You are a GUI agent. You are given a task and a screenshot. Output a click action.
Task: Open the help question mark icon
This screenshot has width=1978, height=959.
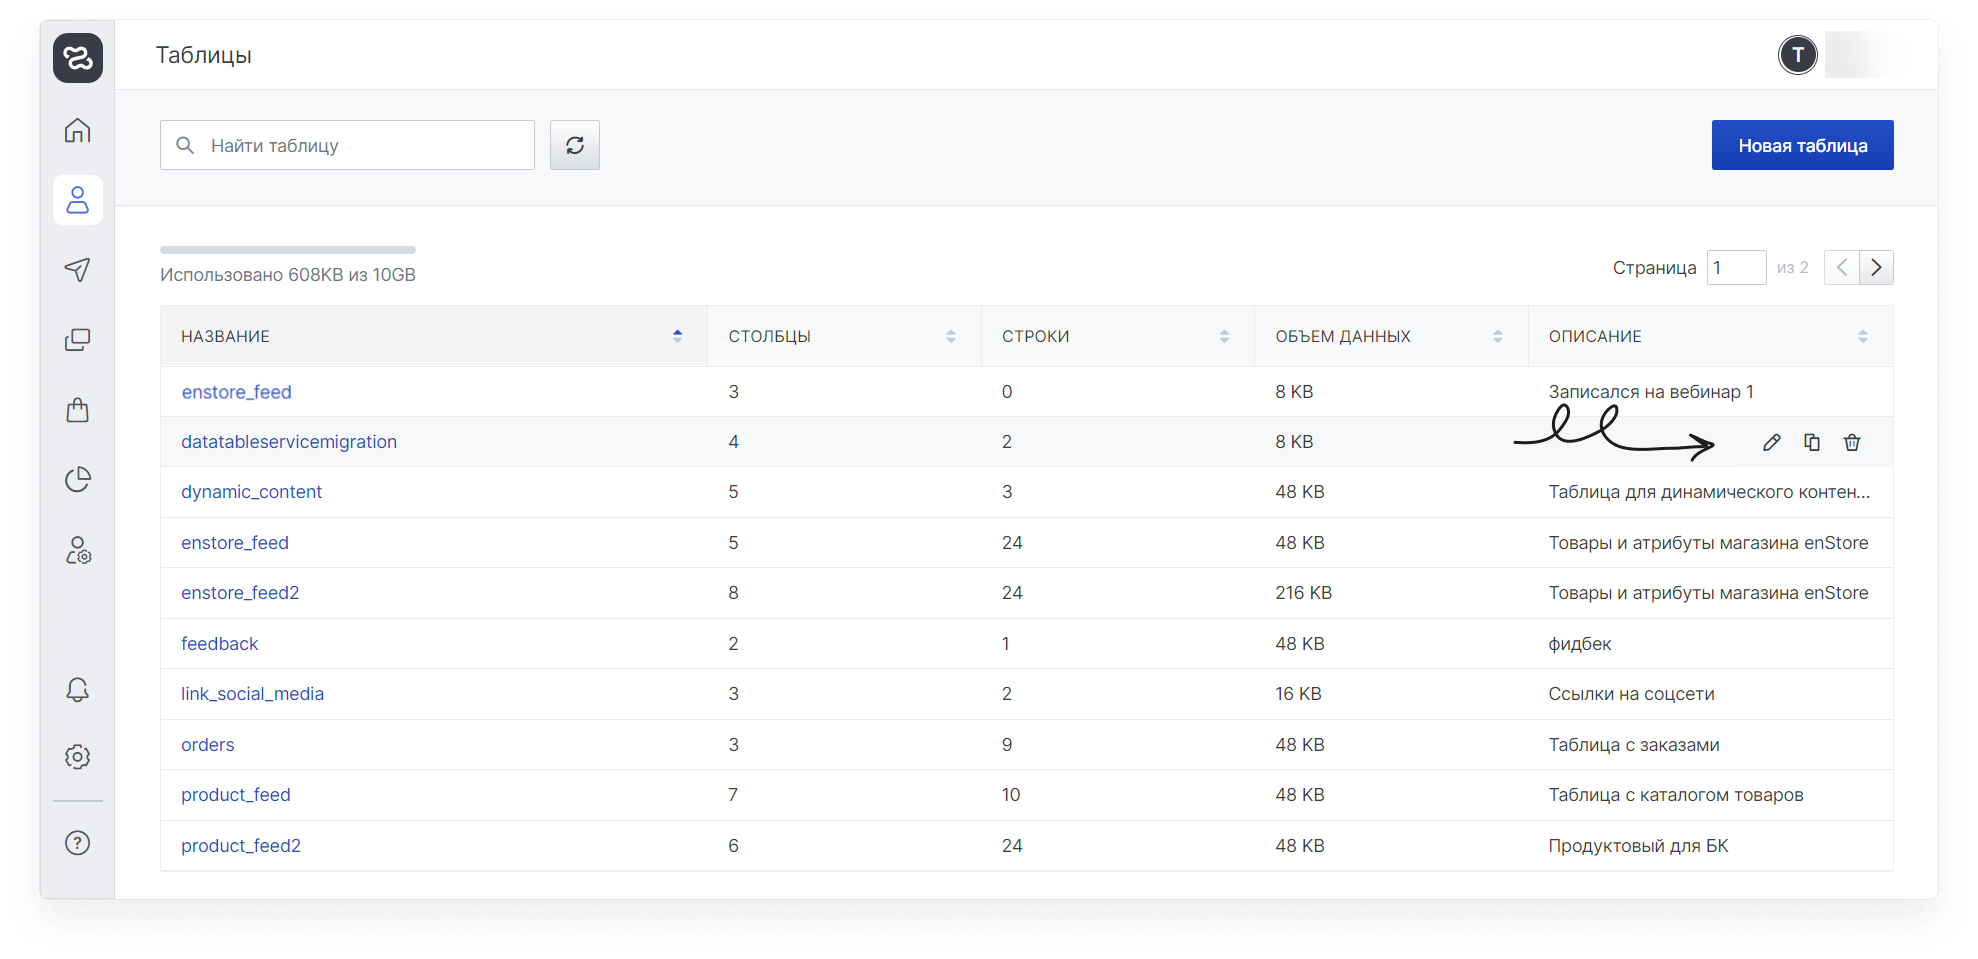[78, 843]
